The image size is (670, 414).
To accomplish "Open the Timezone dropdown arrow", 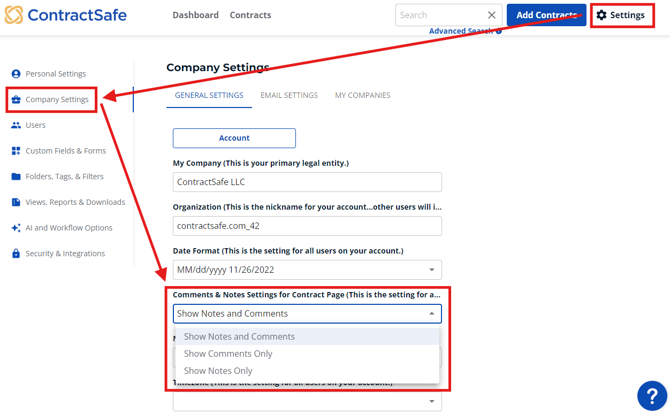I will click(432, 401).
